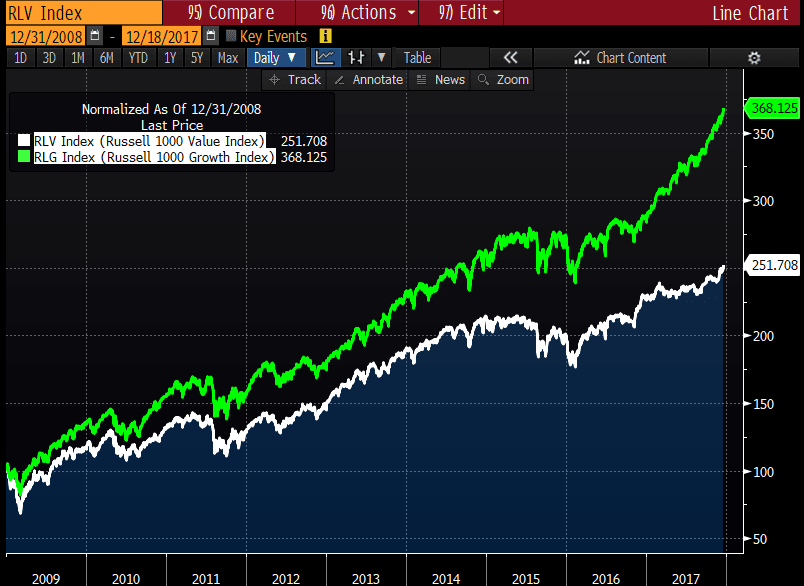The height and width of the screenshot is (586, 804).
Task: Activate the Annotate pencil tool
Action: pyautogui.click(x=368, y=80)
